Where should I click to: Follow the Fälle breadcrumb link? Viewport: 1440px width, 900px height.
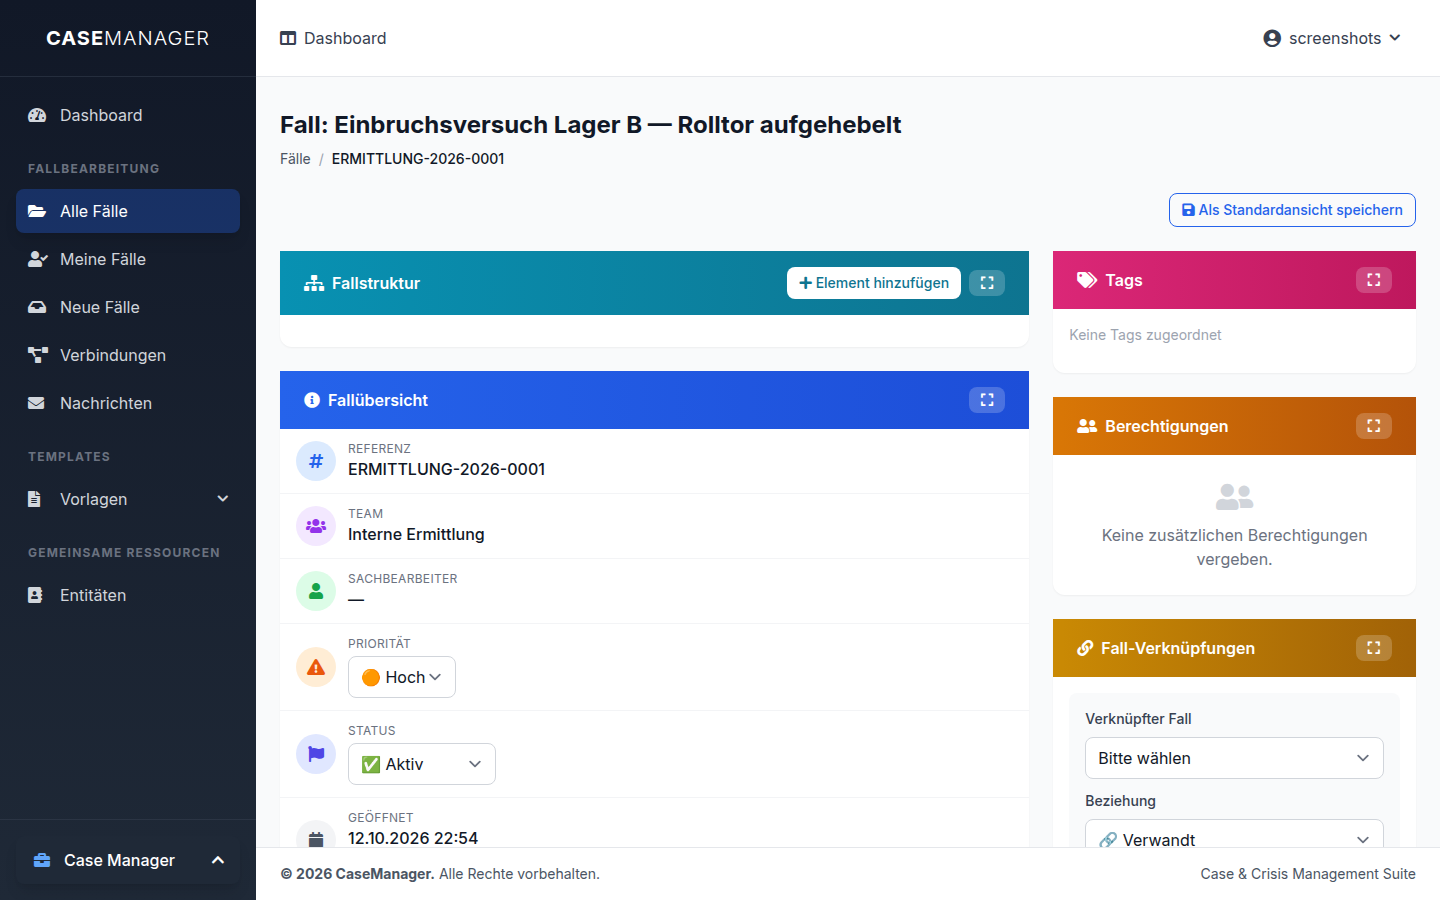tap(295, 159)
